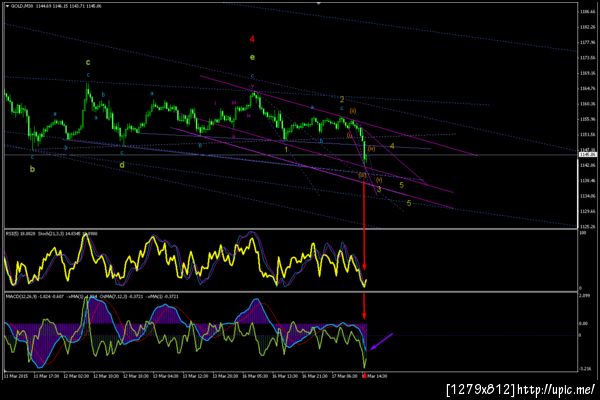Screen dimensions: 600x400
Task: Click the 1142.86 price axis value
Action: 589,165
